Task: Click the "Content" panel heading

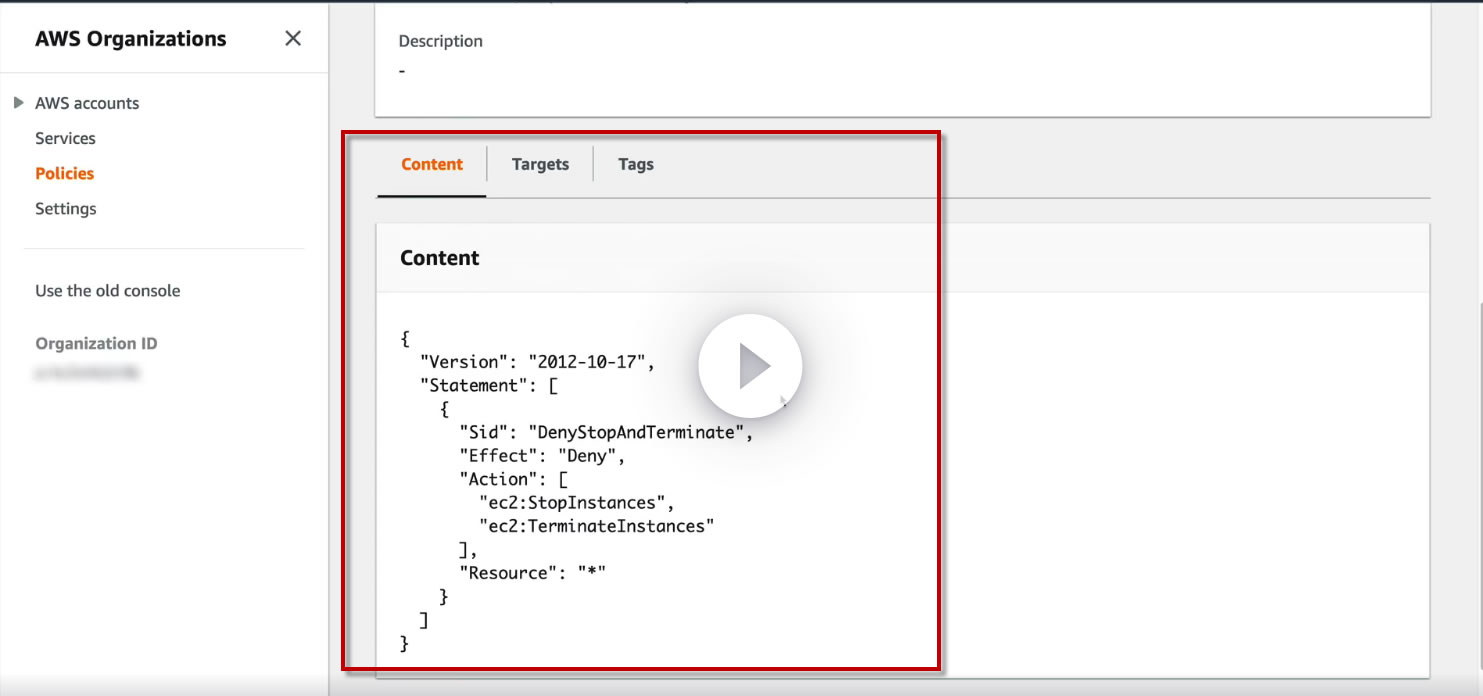Action: [440, 258]
